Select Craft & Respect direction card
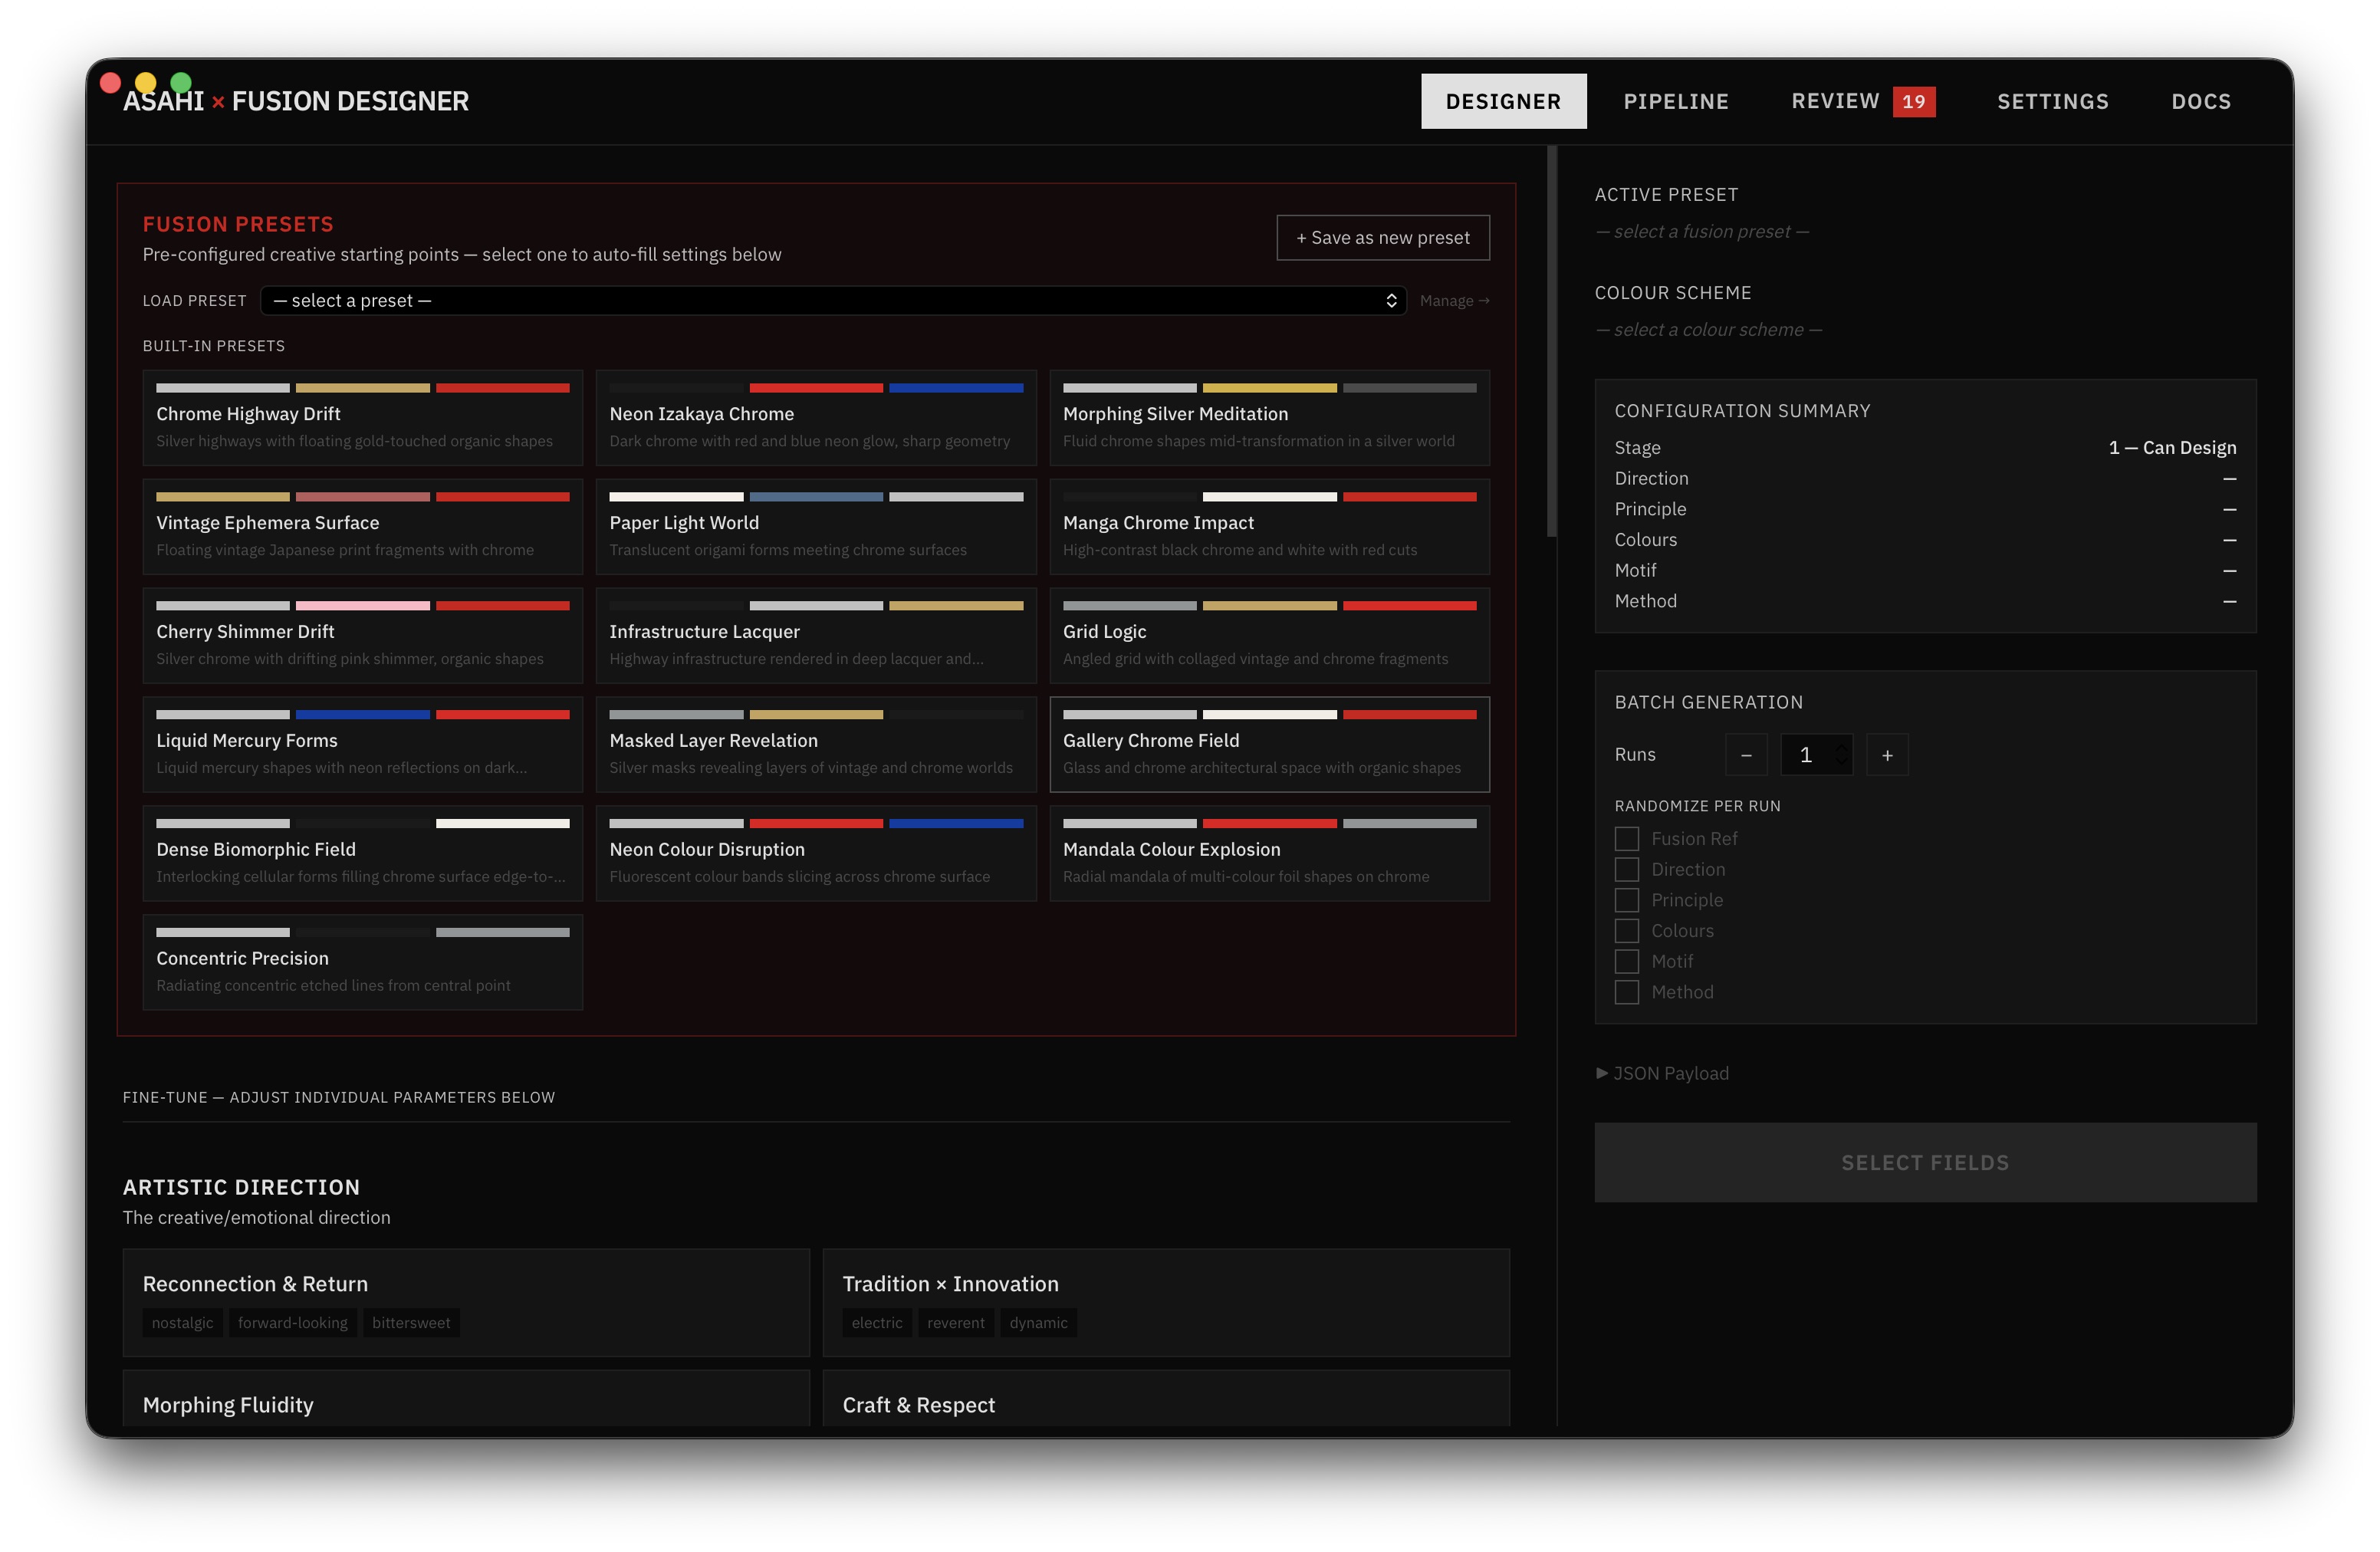 pos(1166,1399)
